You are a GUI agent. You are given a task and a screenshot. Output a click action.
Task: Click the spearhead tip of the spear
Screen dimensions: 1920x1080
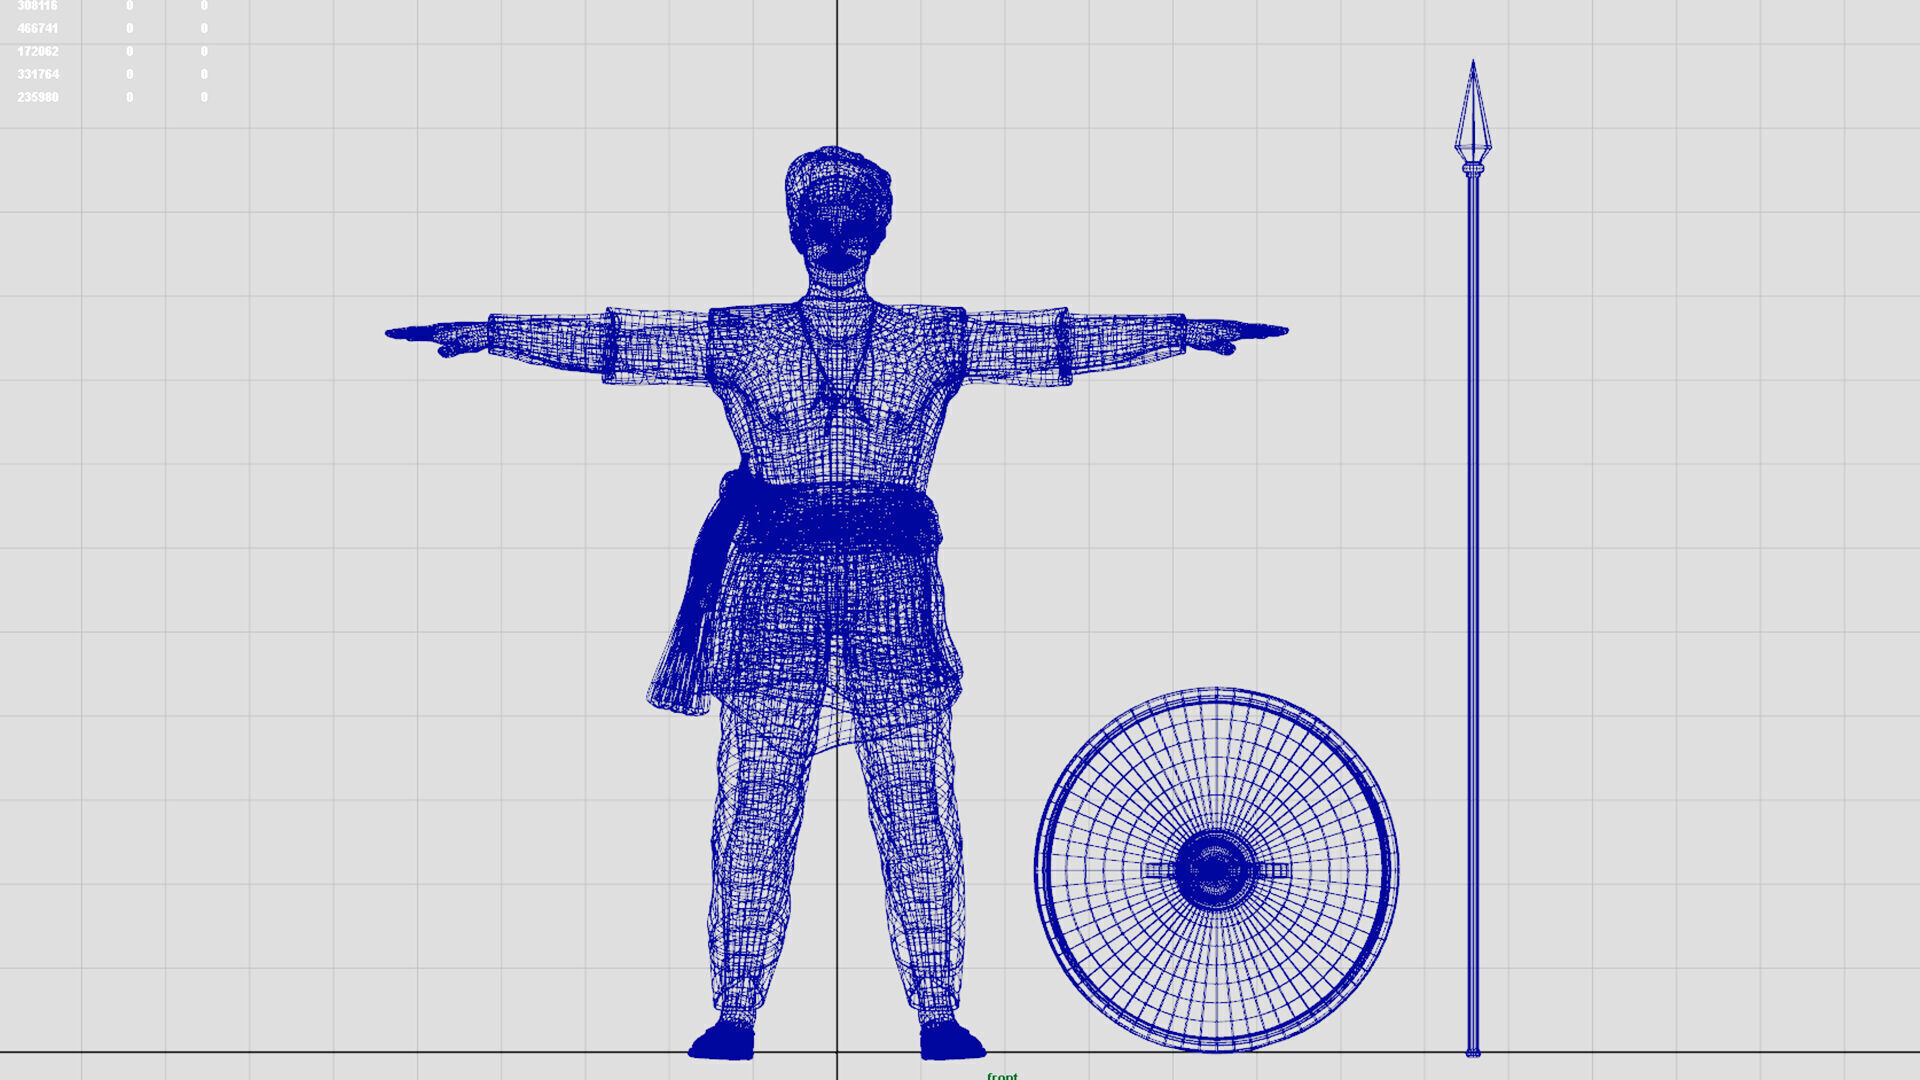point(1473,112)
